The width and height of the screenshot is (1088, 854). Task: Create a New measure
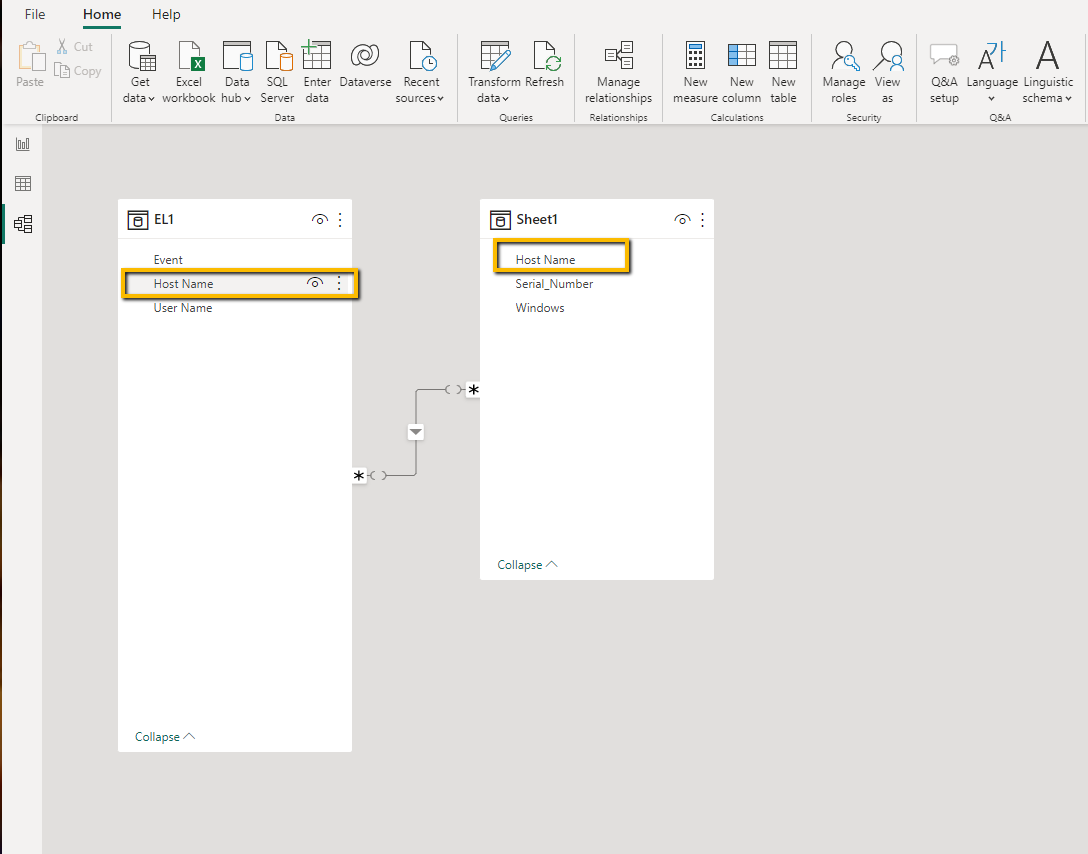[695, 72]
